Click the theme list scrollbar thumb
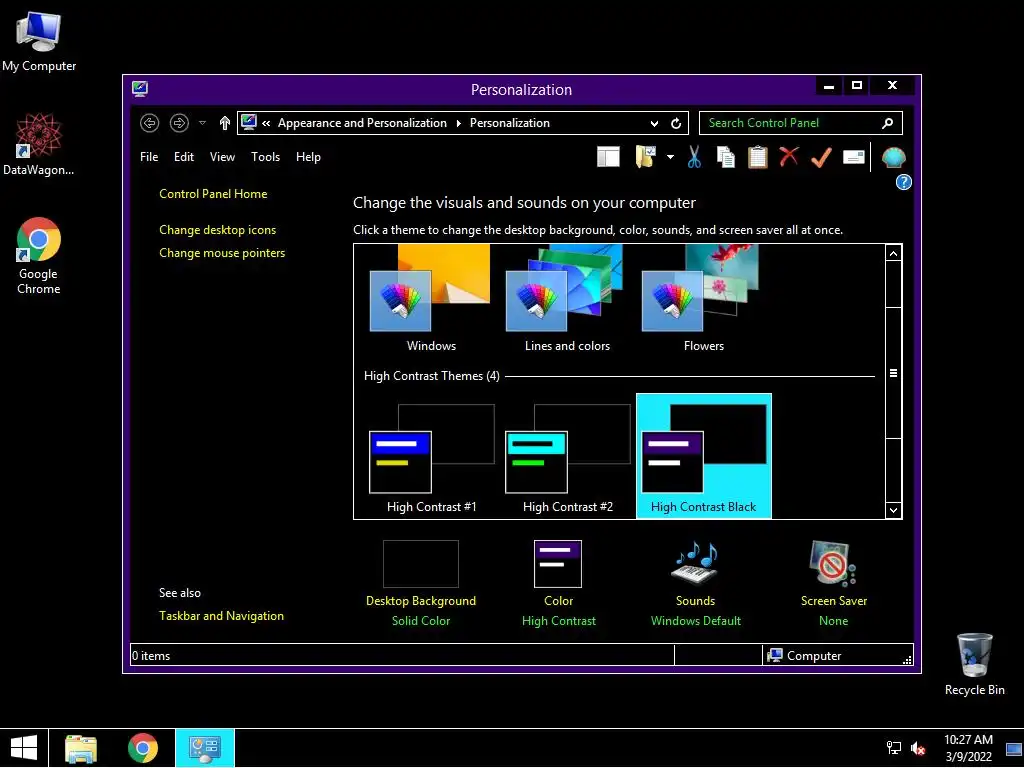The image size is (1024, 768). (893, 373)
